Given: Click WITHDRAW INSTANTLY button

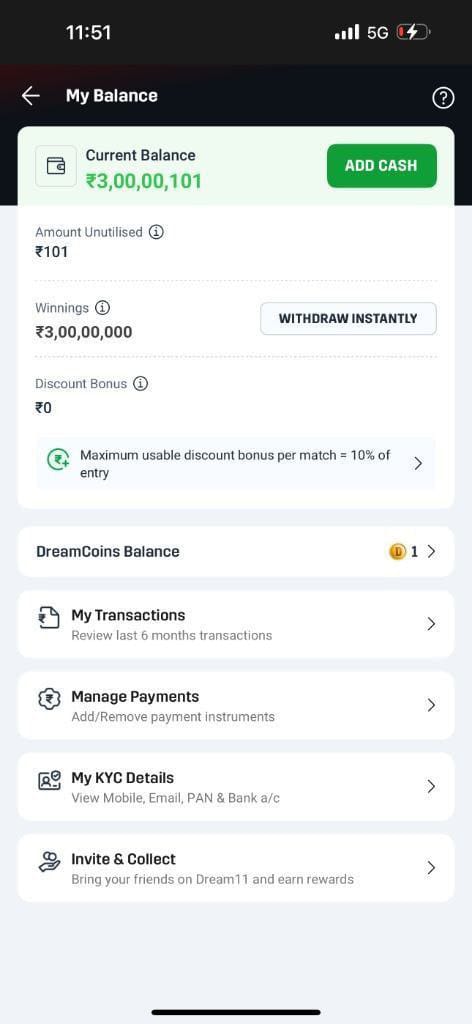Looking at the screenshot, I should [x=349, y=319].
